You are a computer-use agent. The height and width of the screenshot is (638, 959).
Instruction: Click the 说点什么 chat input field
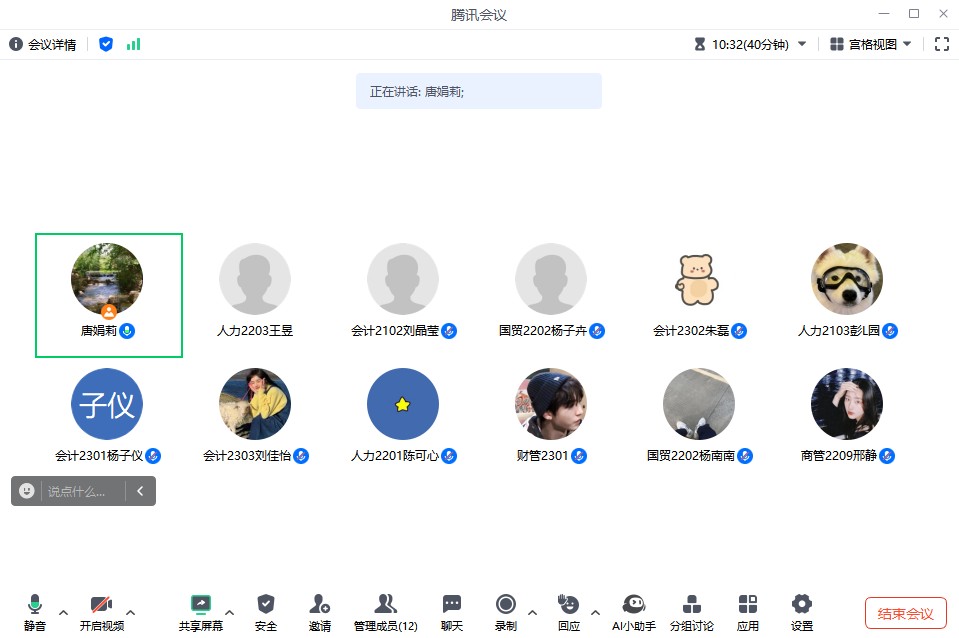pos(78,491)
